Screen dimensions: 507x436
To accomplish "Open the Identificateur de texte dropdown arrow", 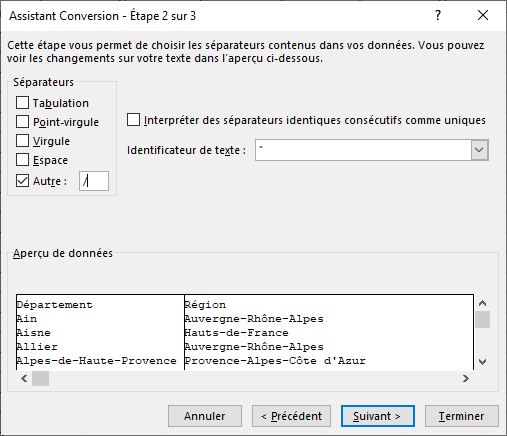I will (x=479, y=150).
